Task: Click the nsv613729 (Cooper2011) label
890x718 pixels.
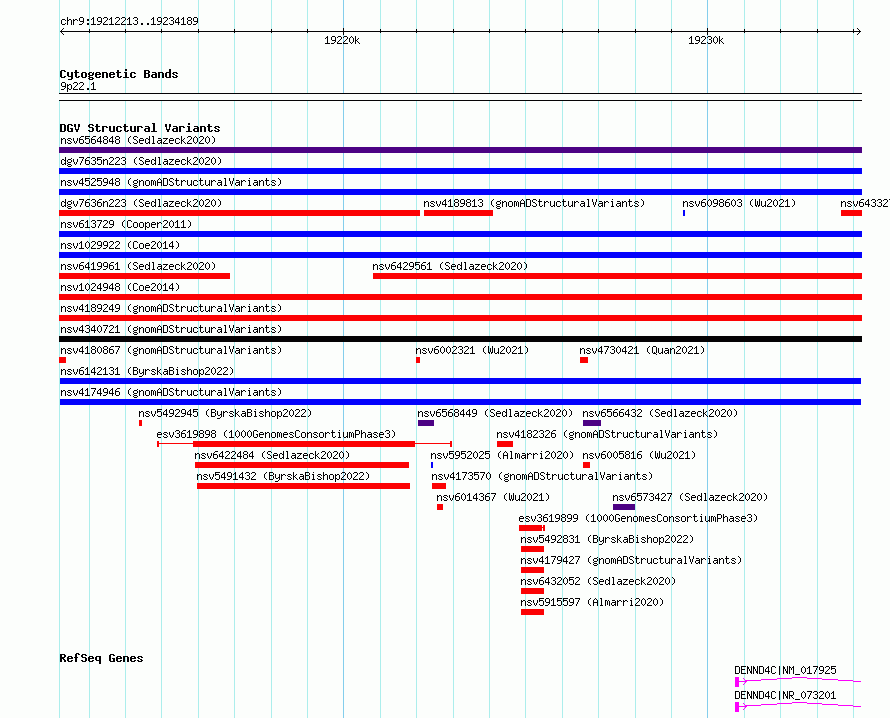Action: point(126,224)
